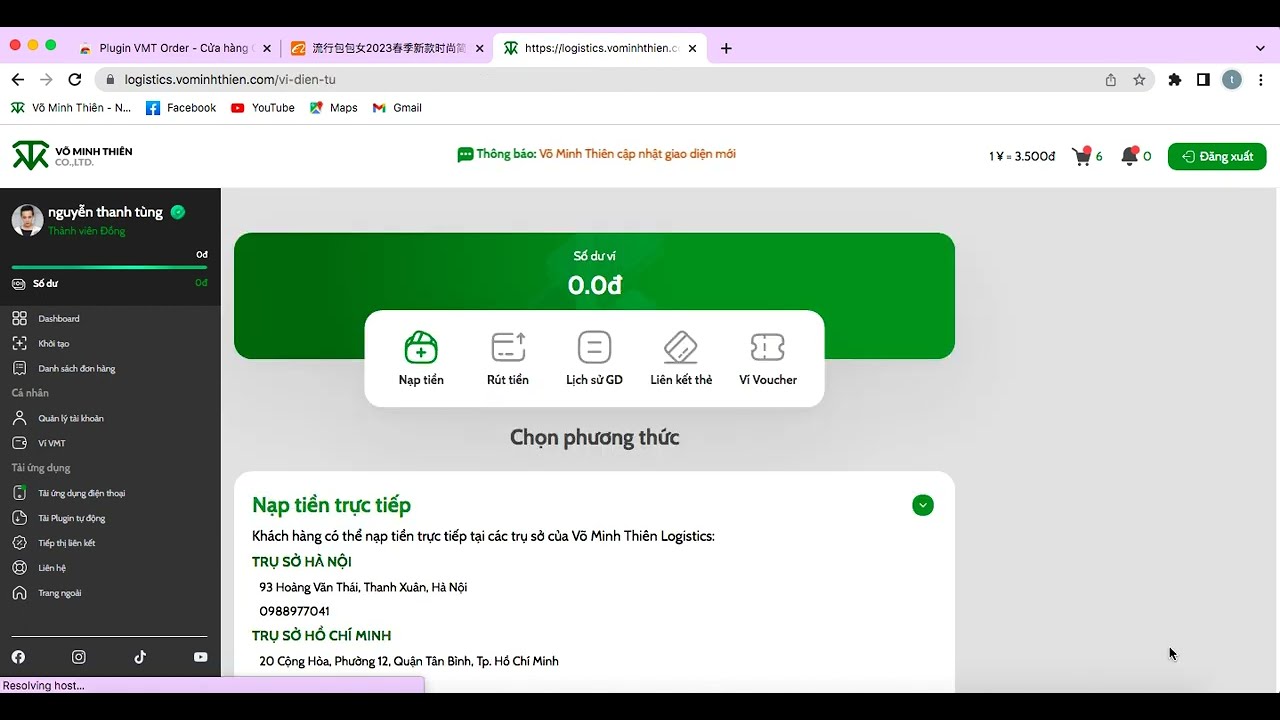Click the exchange rate 1 ¥ = 3.500đ
The width and height of the screenshot is (1280, 720).
click(x=1022, y=156)
